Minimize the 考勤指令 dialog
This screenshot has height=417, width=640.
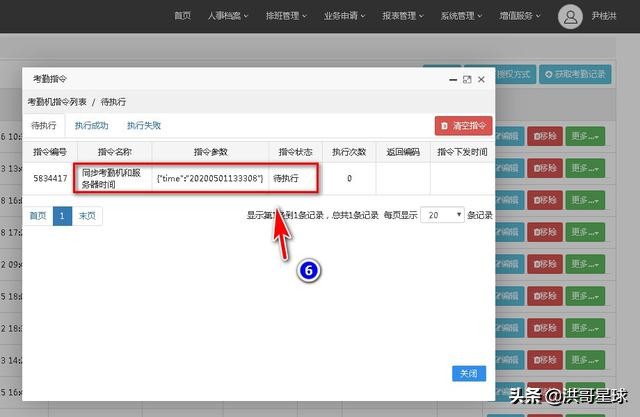click(453, 80)
